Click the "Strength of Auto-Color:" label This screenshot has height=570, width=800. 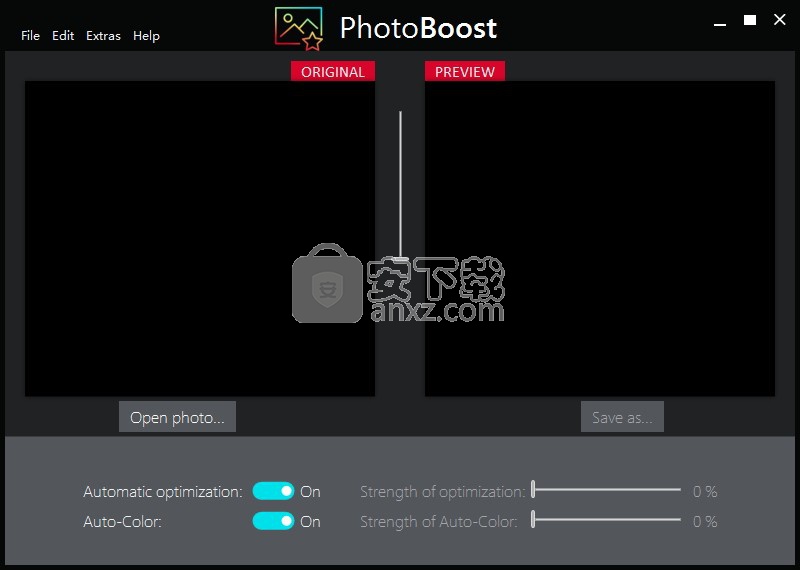[439, 522]
